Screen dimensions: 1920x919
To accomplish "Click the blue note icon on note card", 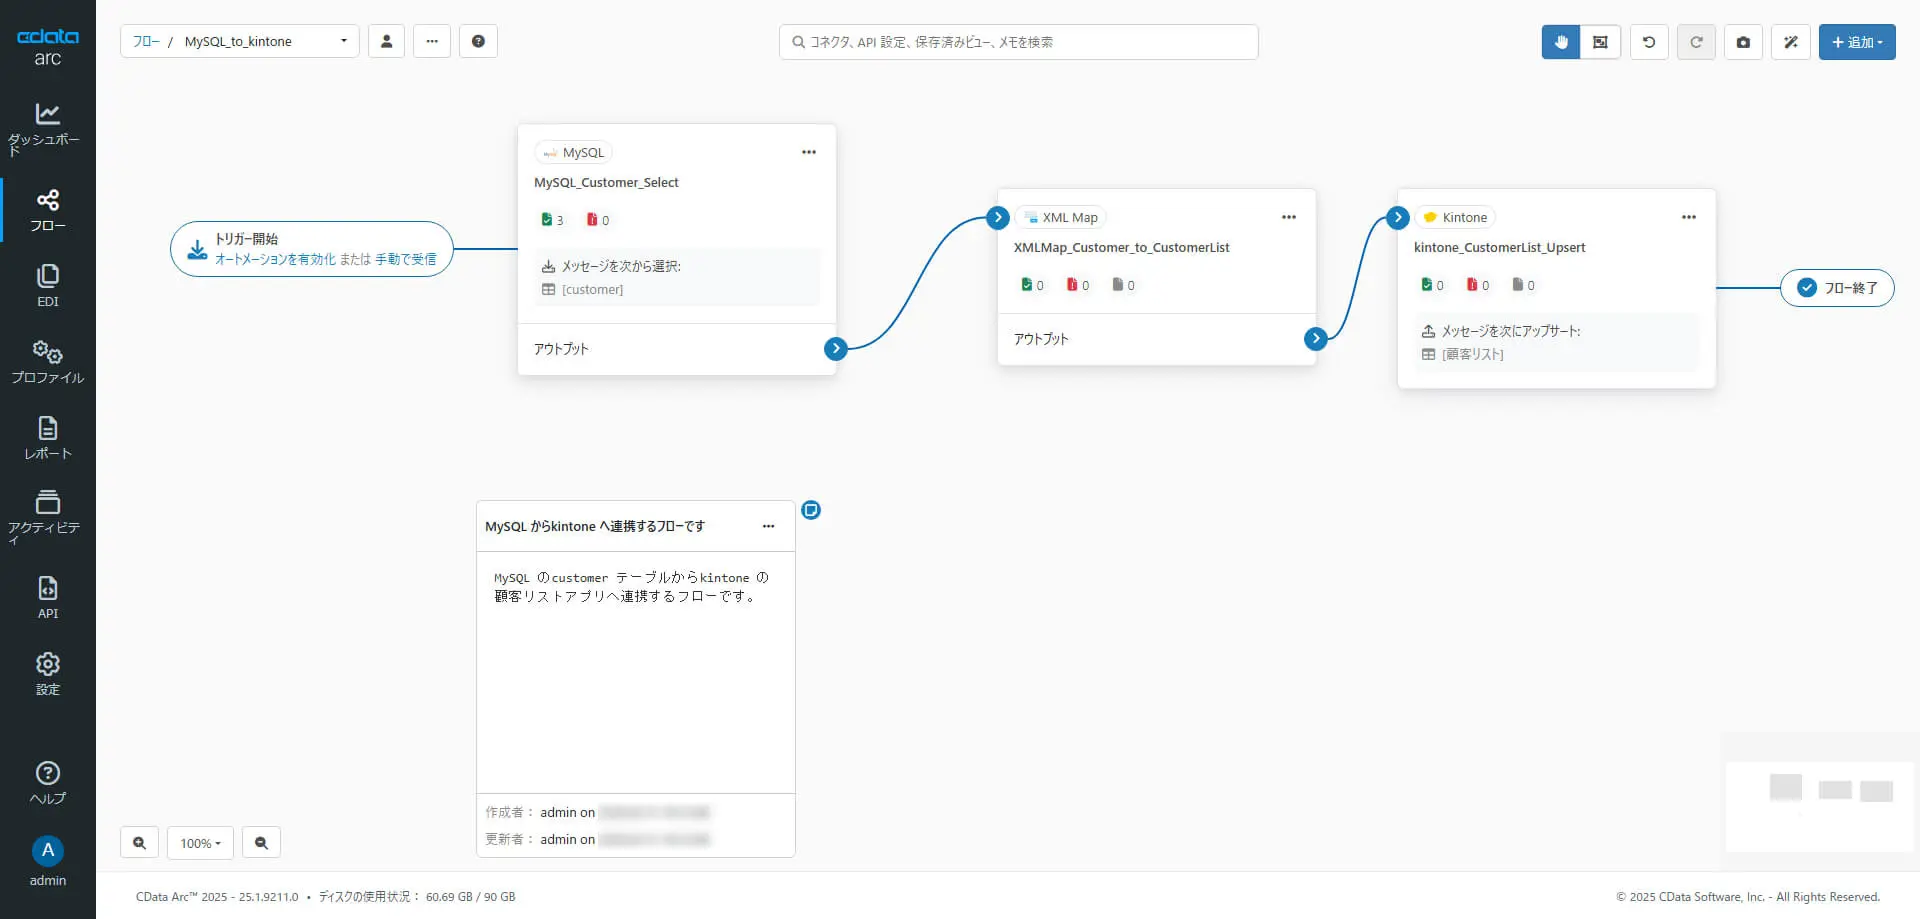I will pos(811,510).
